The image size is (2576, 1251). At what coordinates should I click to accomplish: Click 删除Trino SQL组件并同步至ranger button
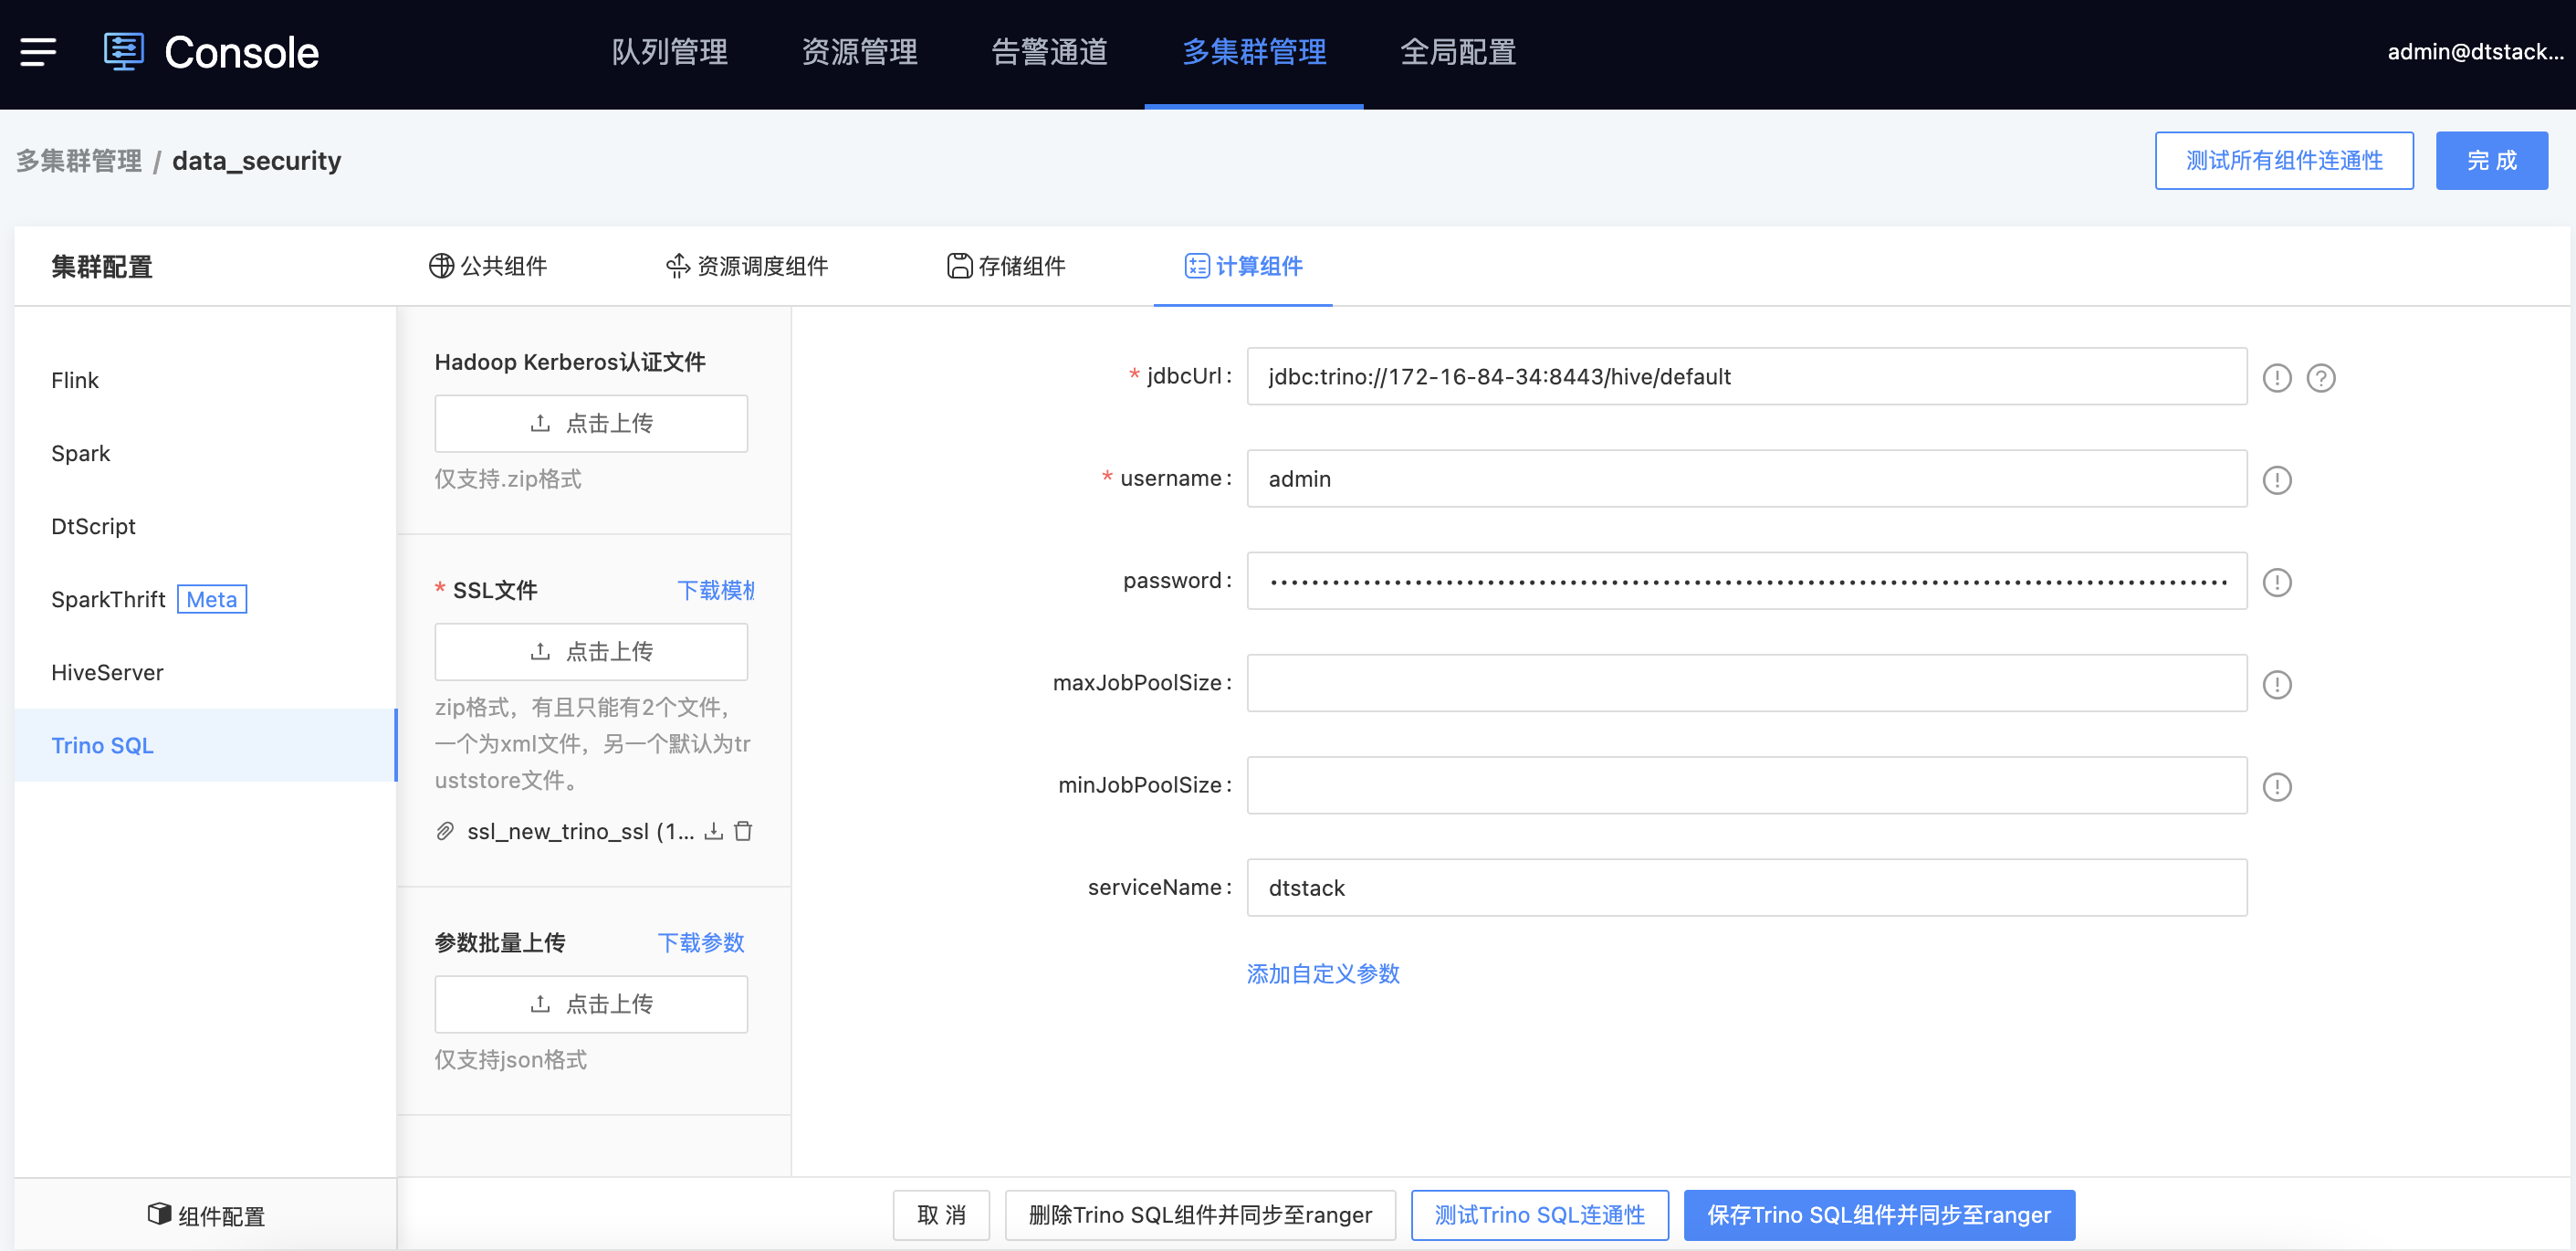1200,1214
